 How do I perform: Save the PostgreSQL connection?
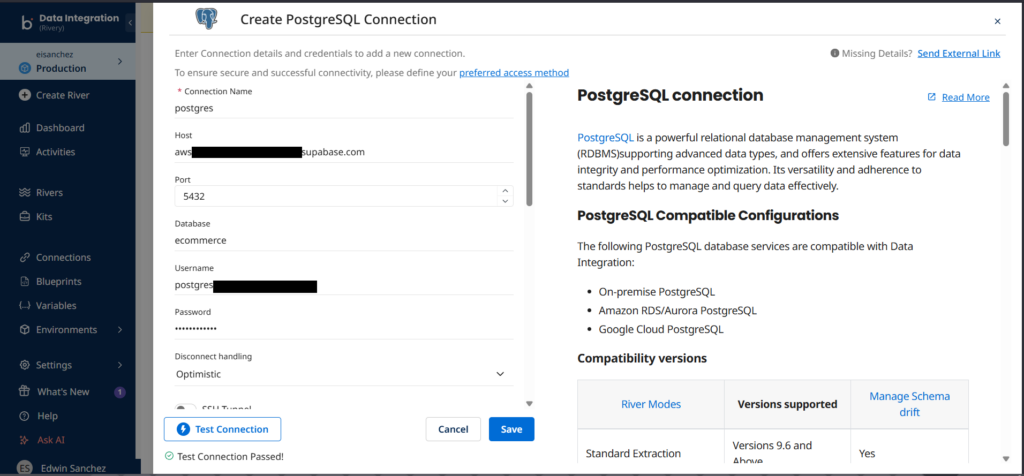(511, 429)
